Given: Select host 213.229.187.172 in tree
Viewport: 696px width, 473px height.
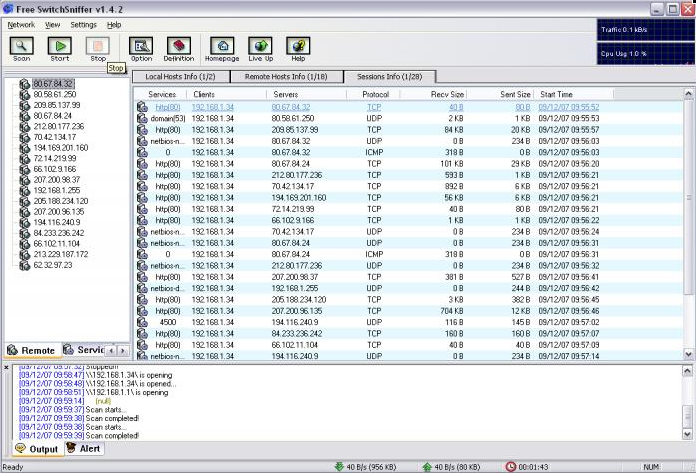Looking at the screenshot, I should point(61,254).
